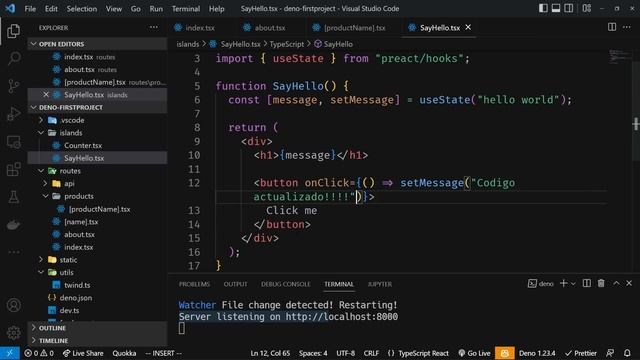
Task: Kill the terminal with trash icon
Action: click(601, 283)
